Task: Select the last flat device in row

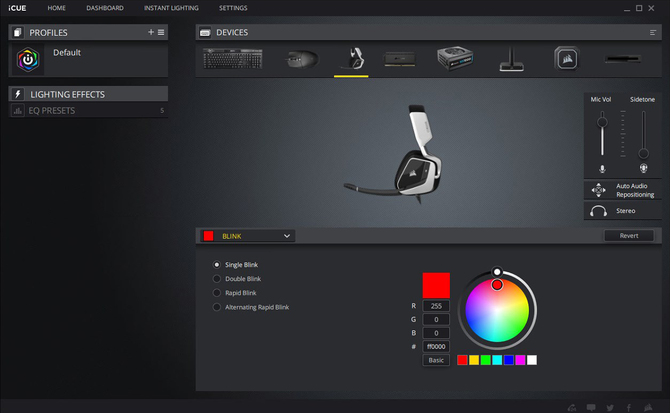Action: tap(623, 59)
